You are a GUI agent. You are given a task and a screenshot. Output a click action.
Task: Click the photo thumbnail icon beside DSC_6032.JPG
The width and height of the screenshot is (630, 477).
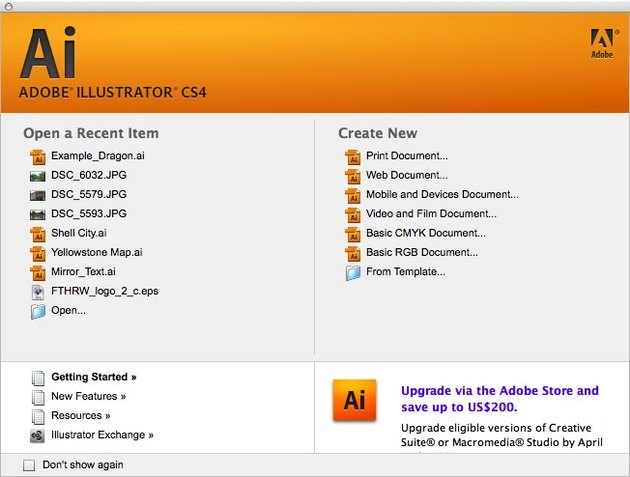(38, 176)
